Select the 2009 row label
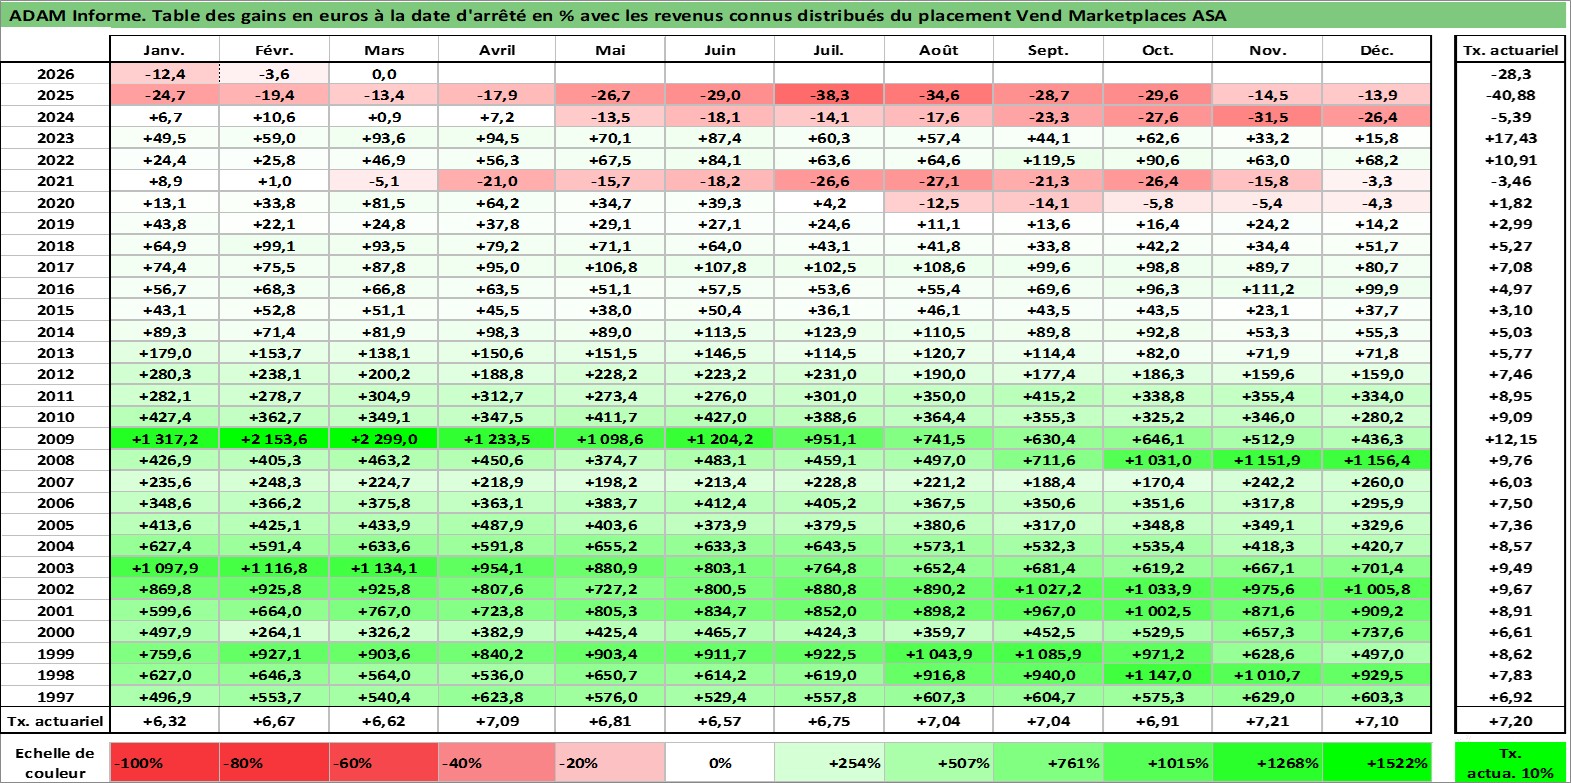 pos(55,439)
